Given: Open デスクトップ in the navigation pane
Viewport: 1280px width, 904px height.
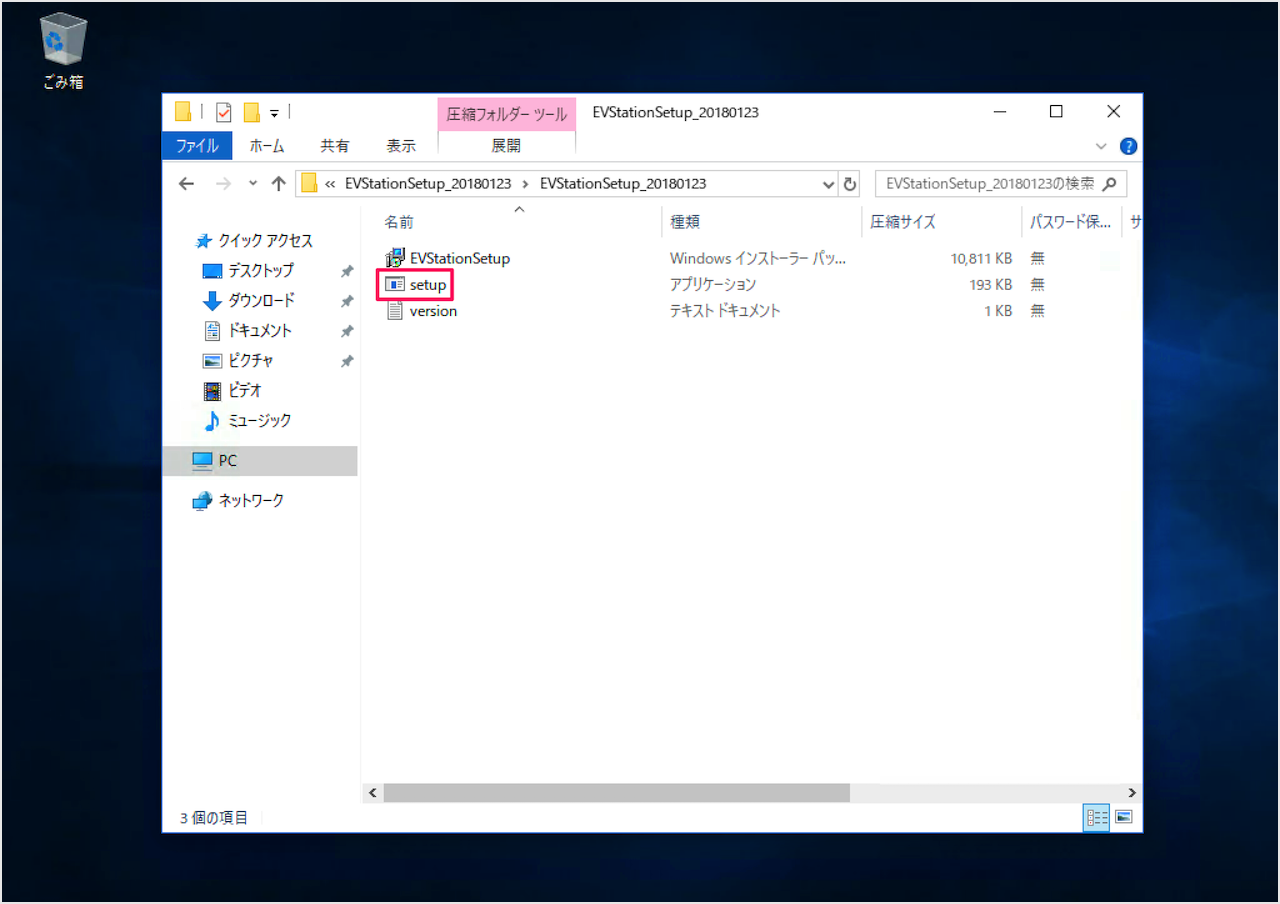Looking at the screenshot, I should [248, 271].
